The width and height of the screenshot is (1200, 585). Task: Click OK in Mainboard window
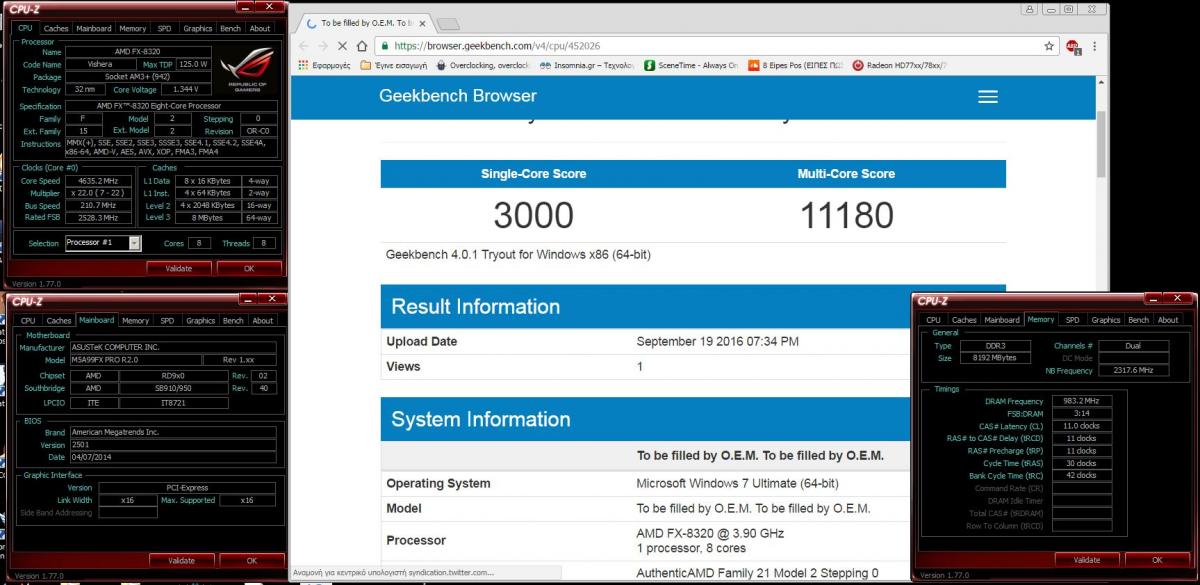pyautogui.click(x=251, y=560)
